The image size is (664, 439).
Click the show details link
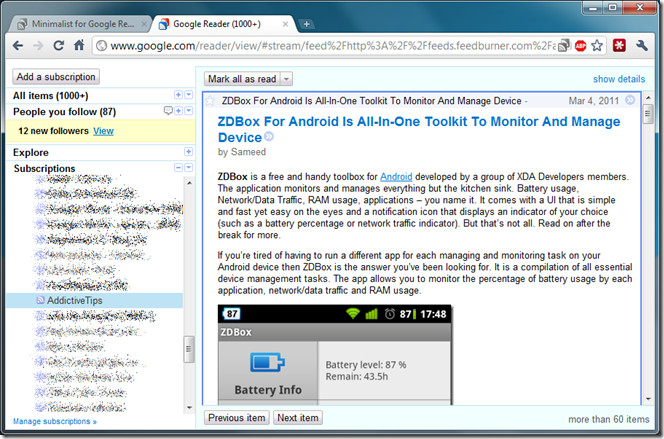point(619,79)
